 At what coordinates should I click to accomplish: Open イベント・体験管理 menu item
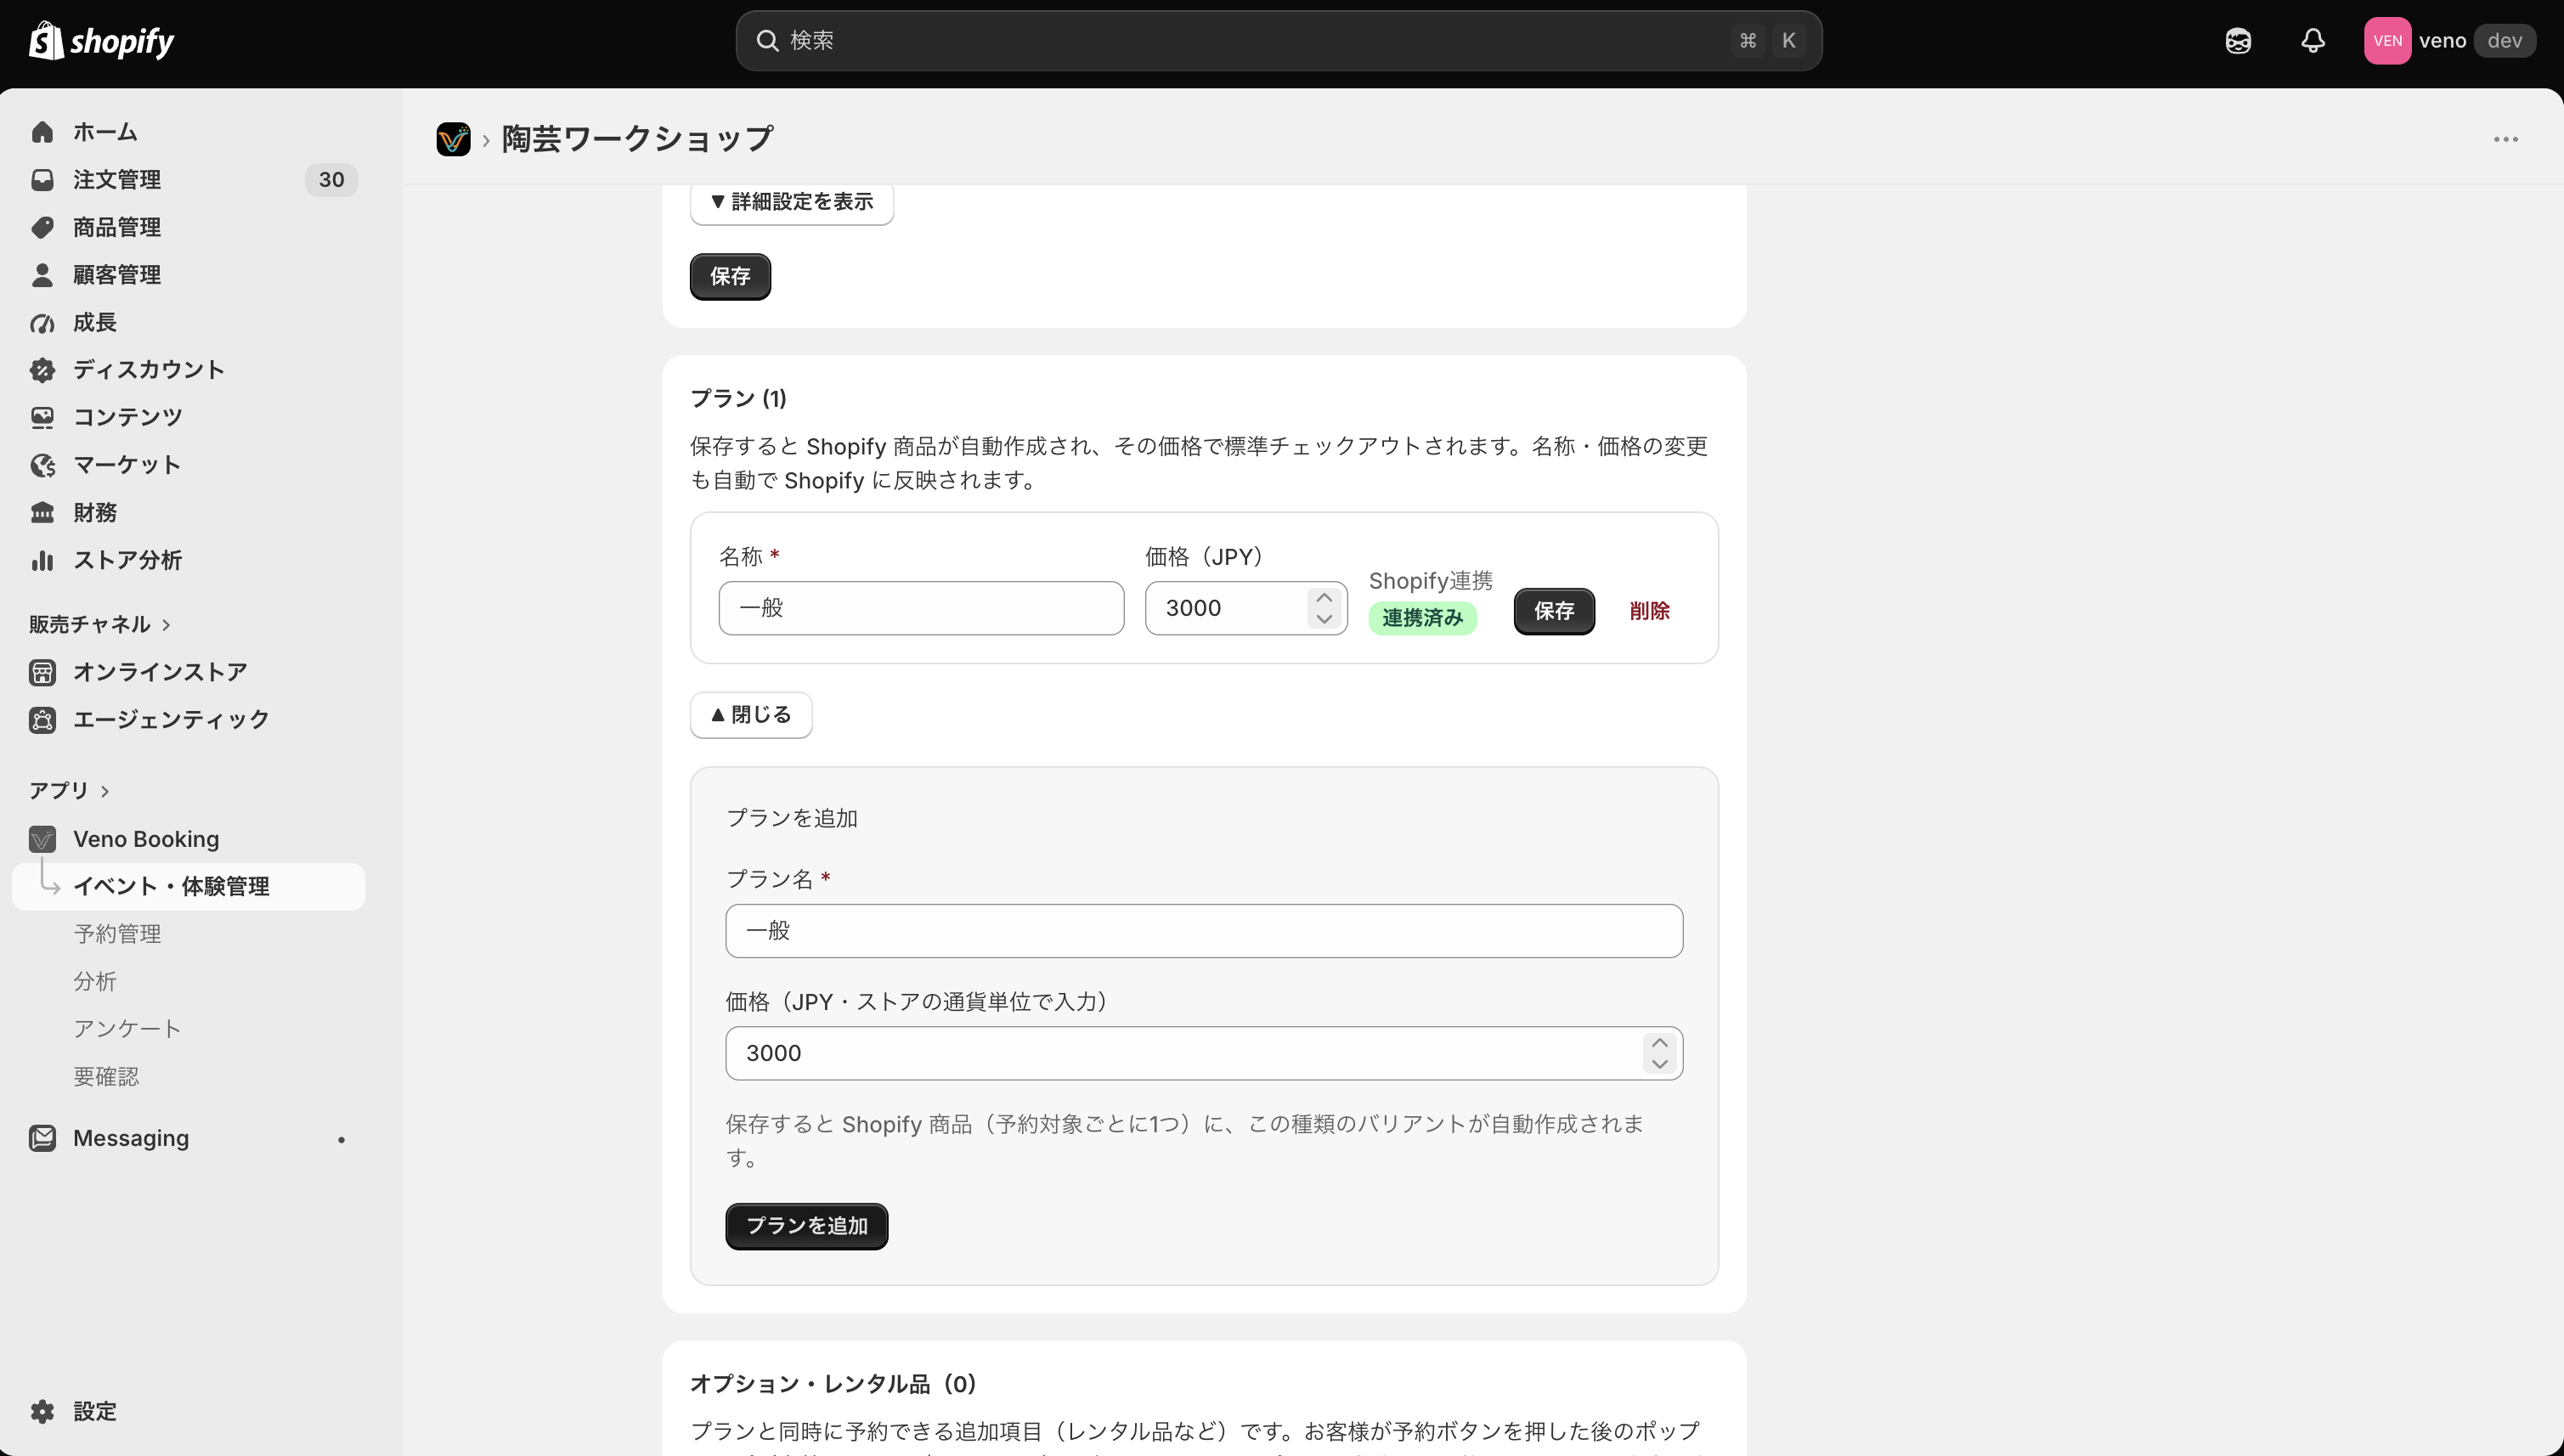click(x=188, y=886)
